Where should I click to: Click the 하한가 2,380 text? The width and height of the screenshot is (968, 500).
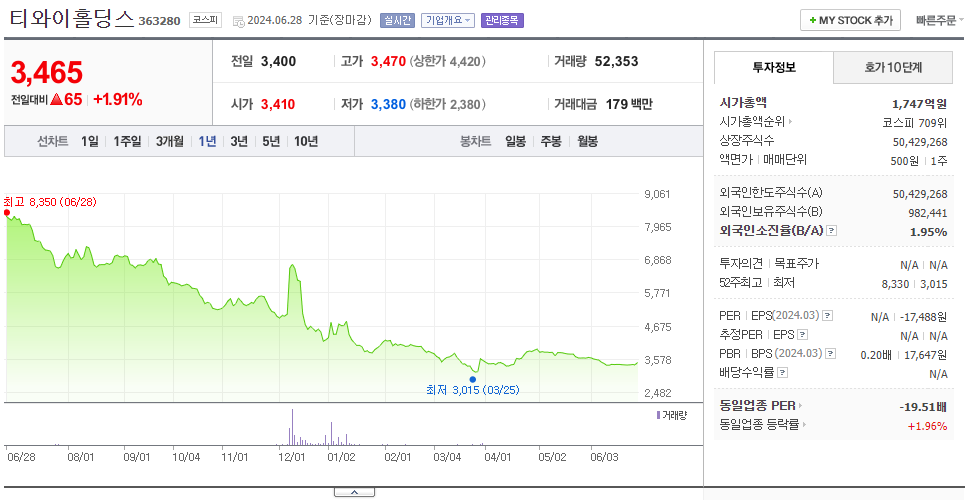[448, 104]
